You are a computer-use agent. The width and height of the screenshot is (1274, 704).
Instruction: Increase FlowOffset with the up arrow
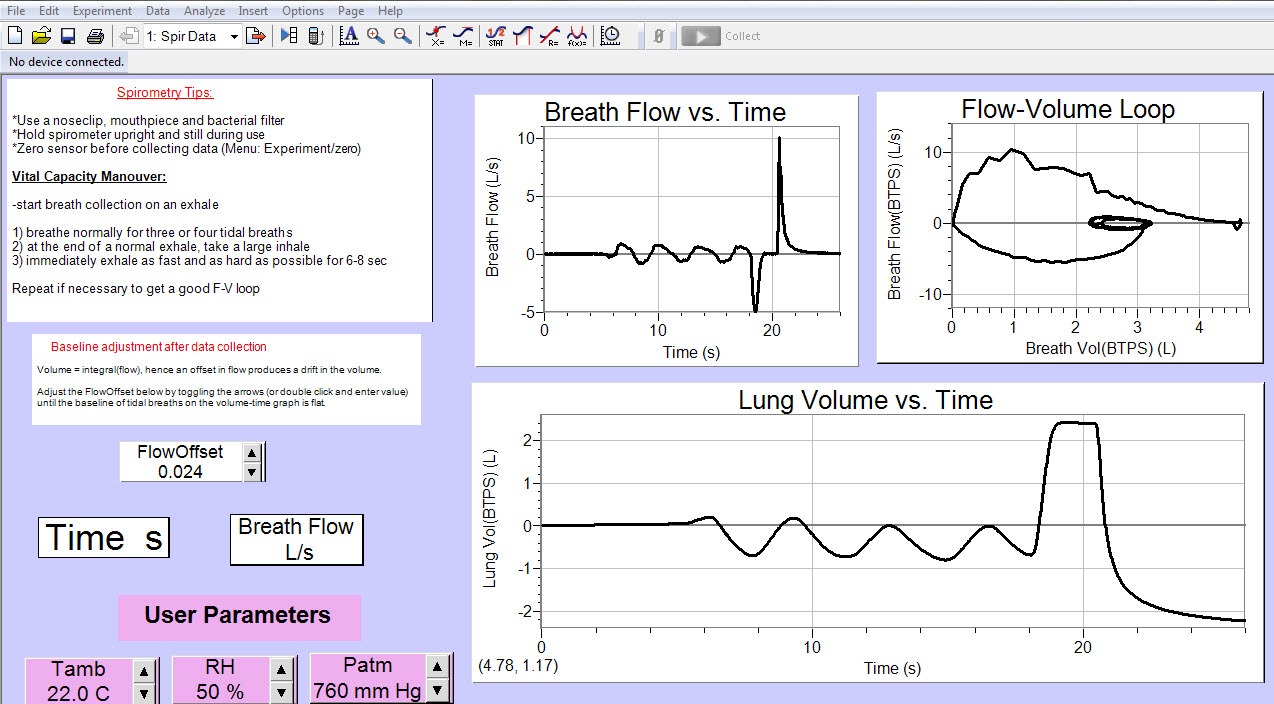252,453
